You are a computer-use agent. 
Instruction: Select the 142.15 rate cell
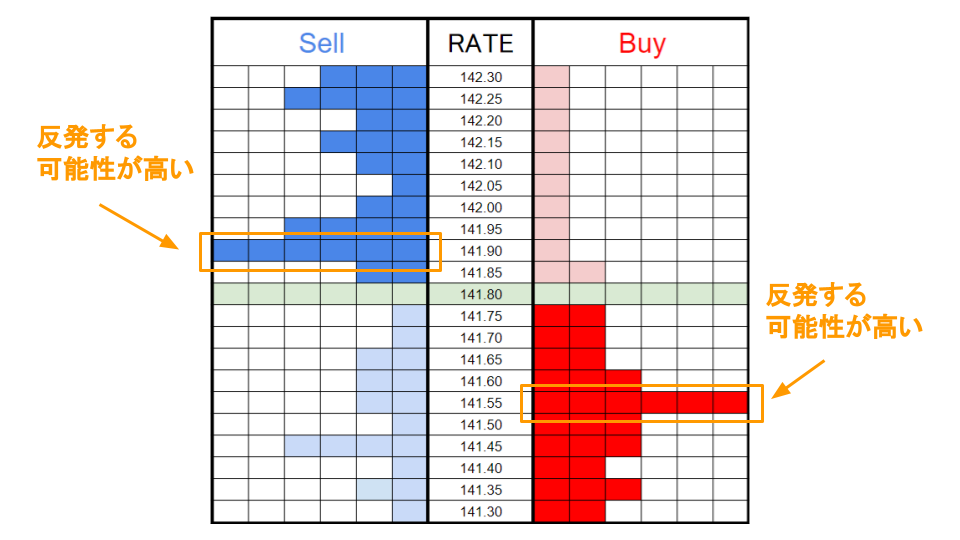pos(480,142)
